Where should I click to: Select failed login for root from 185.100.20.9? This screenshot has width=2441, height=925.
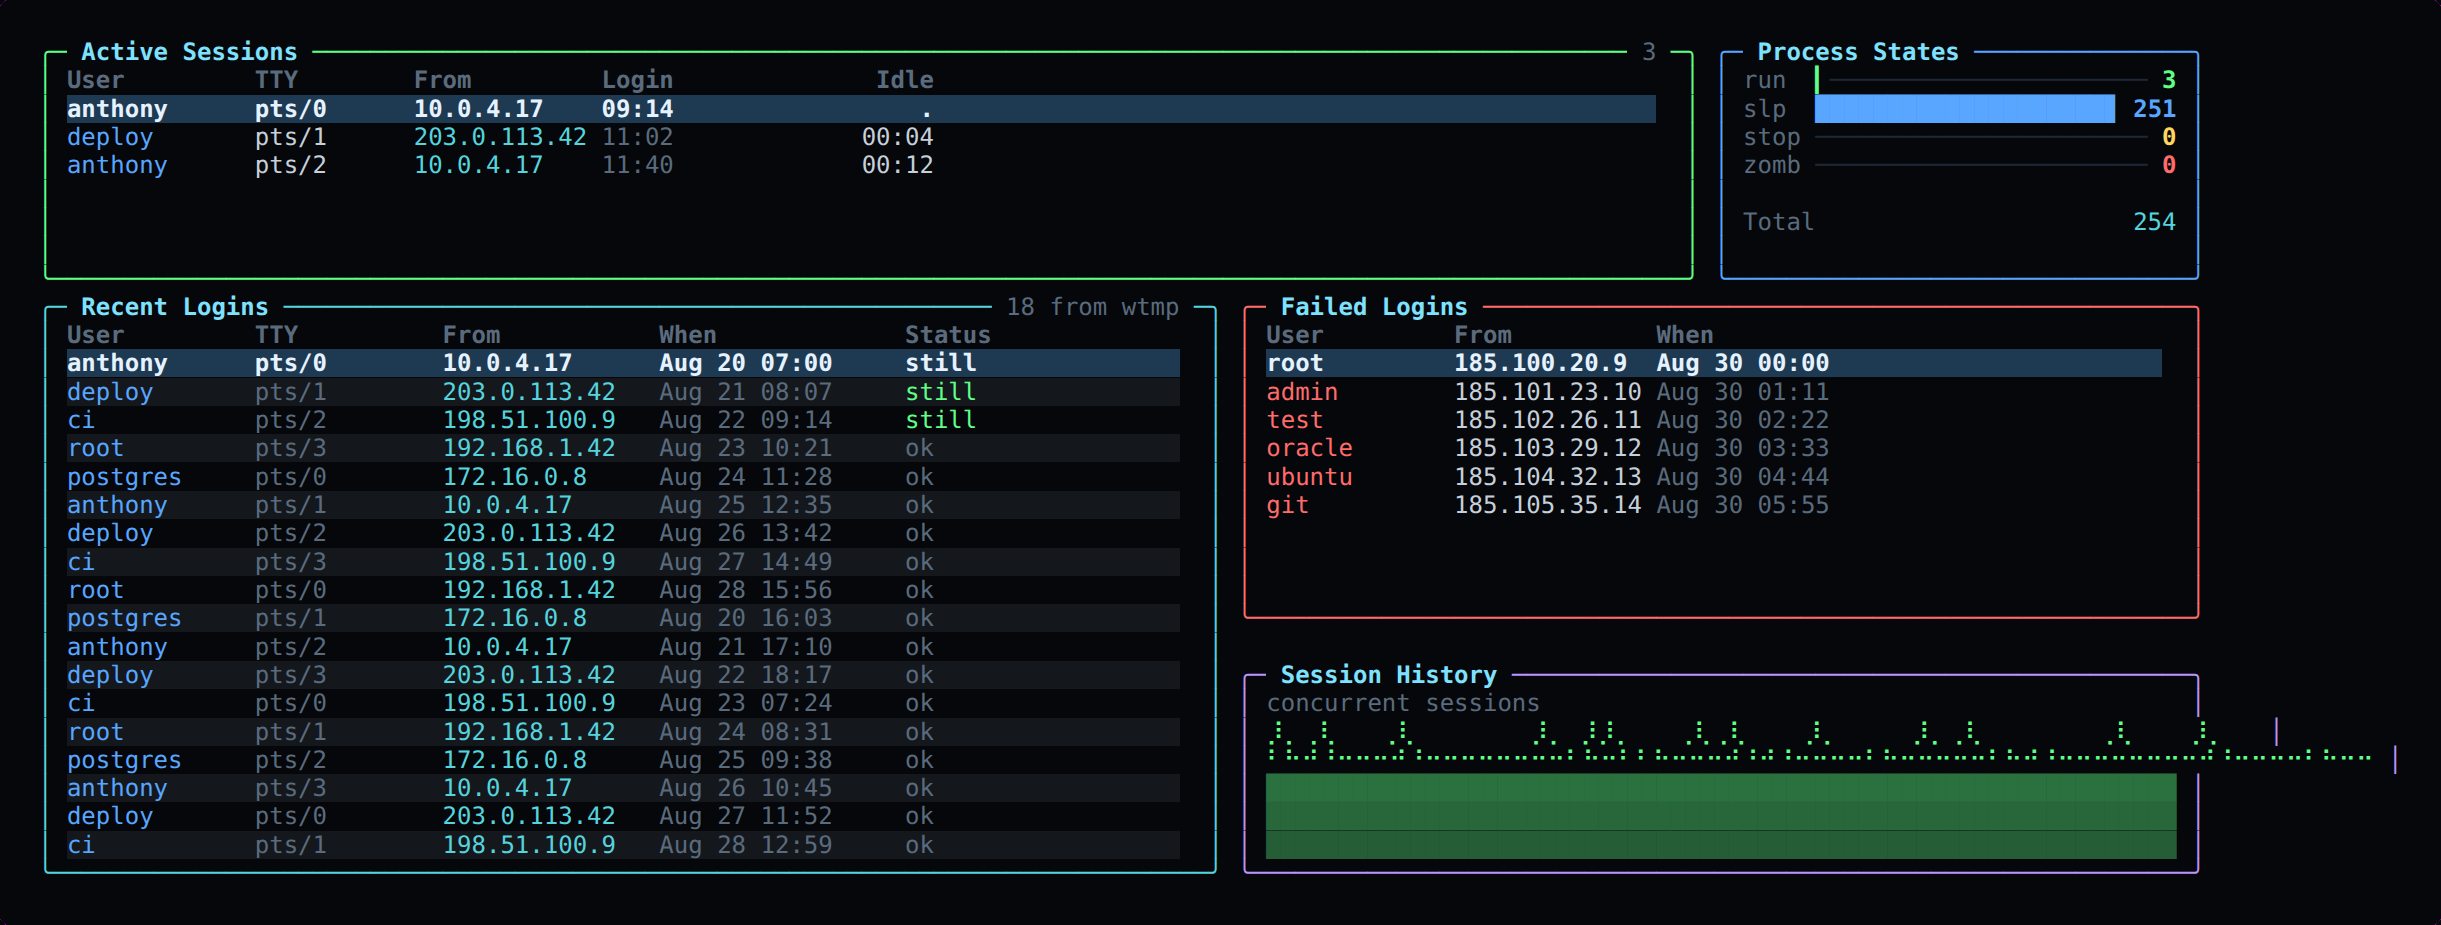[x=1714, y=363]
